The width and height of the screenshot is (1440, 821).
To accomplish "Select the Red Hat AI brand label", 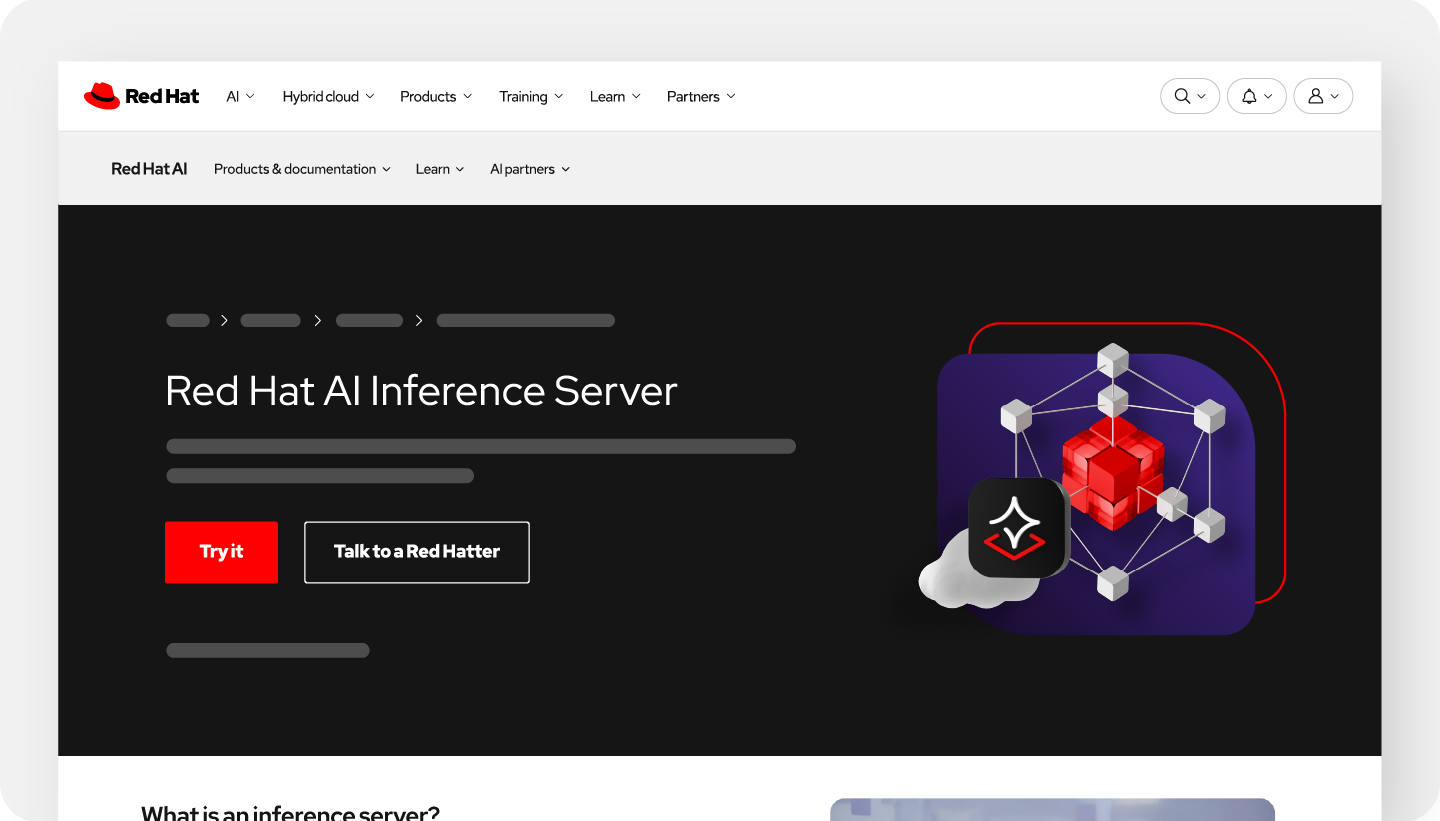I will (x=149, y=169).
